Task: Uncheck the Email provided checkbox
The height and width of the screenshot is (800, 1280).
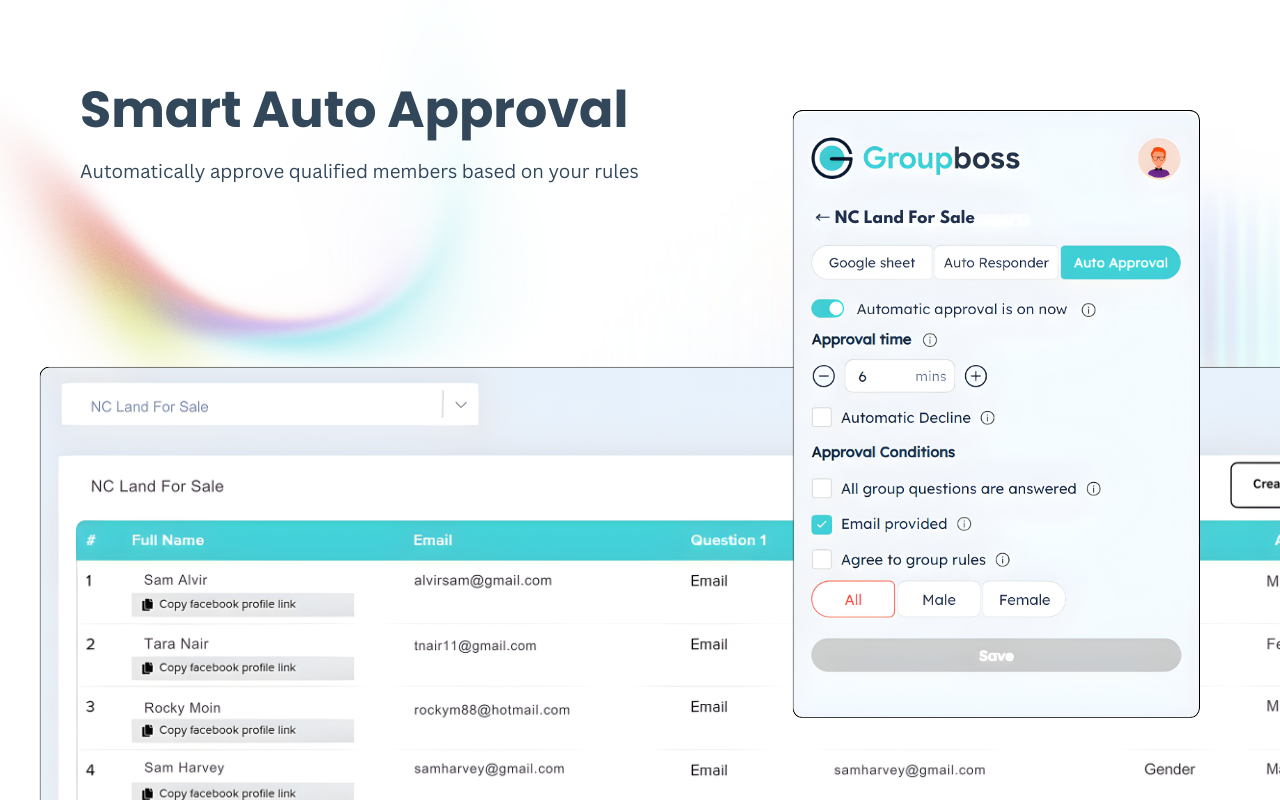Action: 822,524
